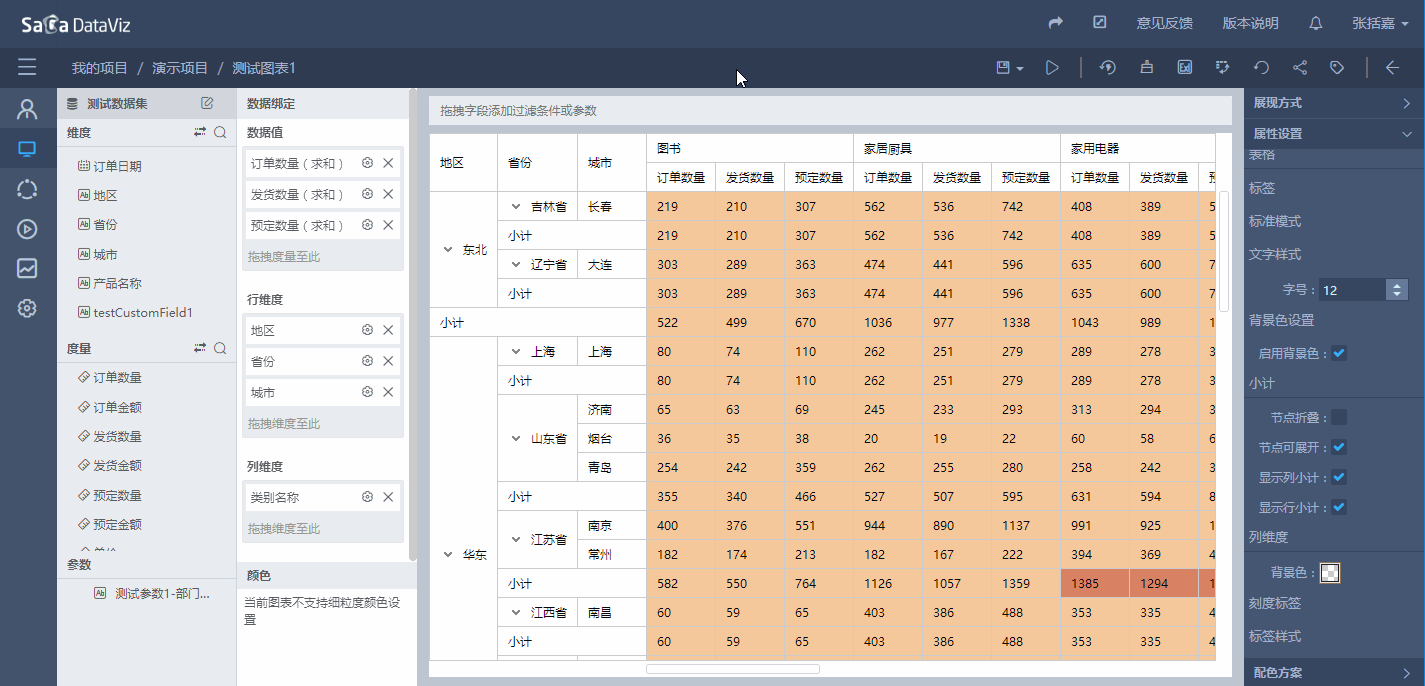Select the 文字样式 property item
The image size is (1425, 686).
pyautogui.click(x=1275, y=254)
